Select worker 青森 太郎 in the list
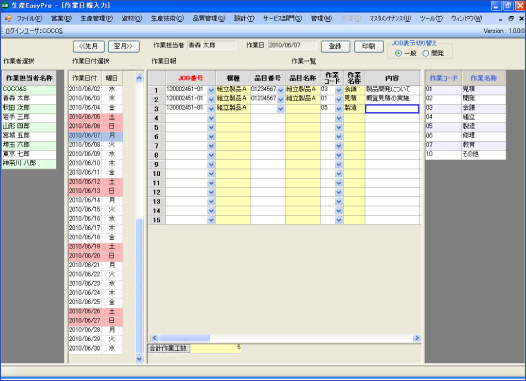Image resolution: width=526 pixels, height=381 pixels. point(29,98)
